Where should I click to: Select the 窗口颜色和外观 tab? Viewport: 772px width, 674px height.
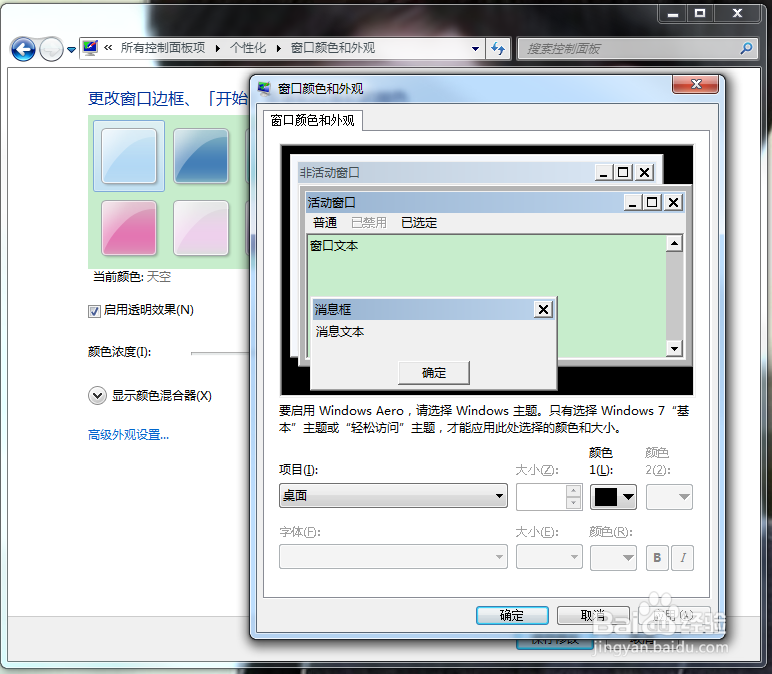pyautogui.click(x=313, y=120)
